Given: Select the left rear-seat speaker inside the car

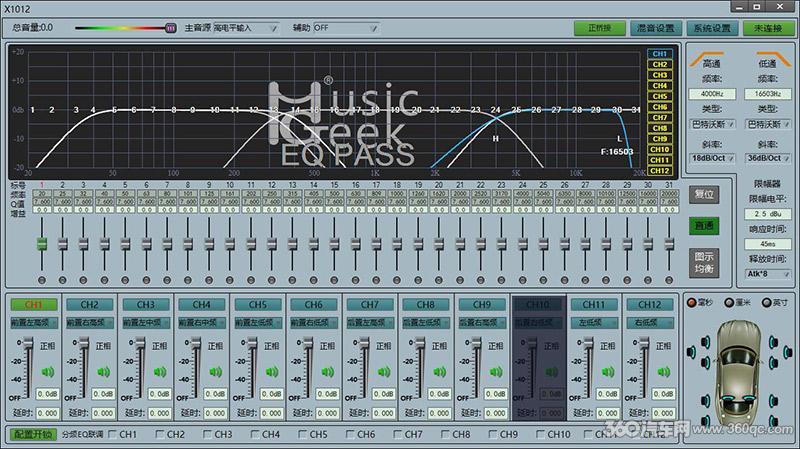Looking at the screenshot, I should [728, 399].
